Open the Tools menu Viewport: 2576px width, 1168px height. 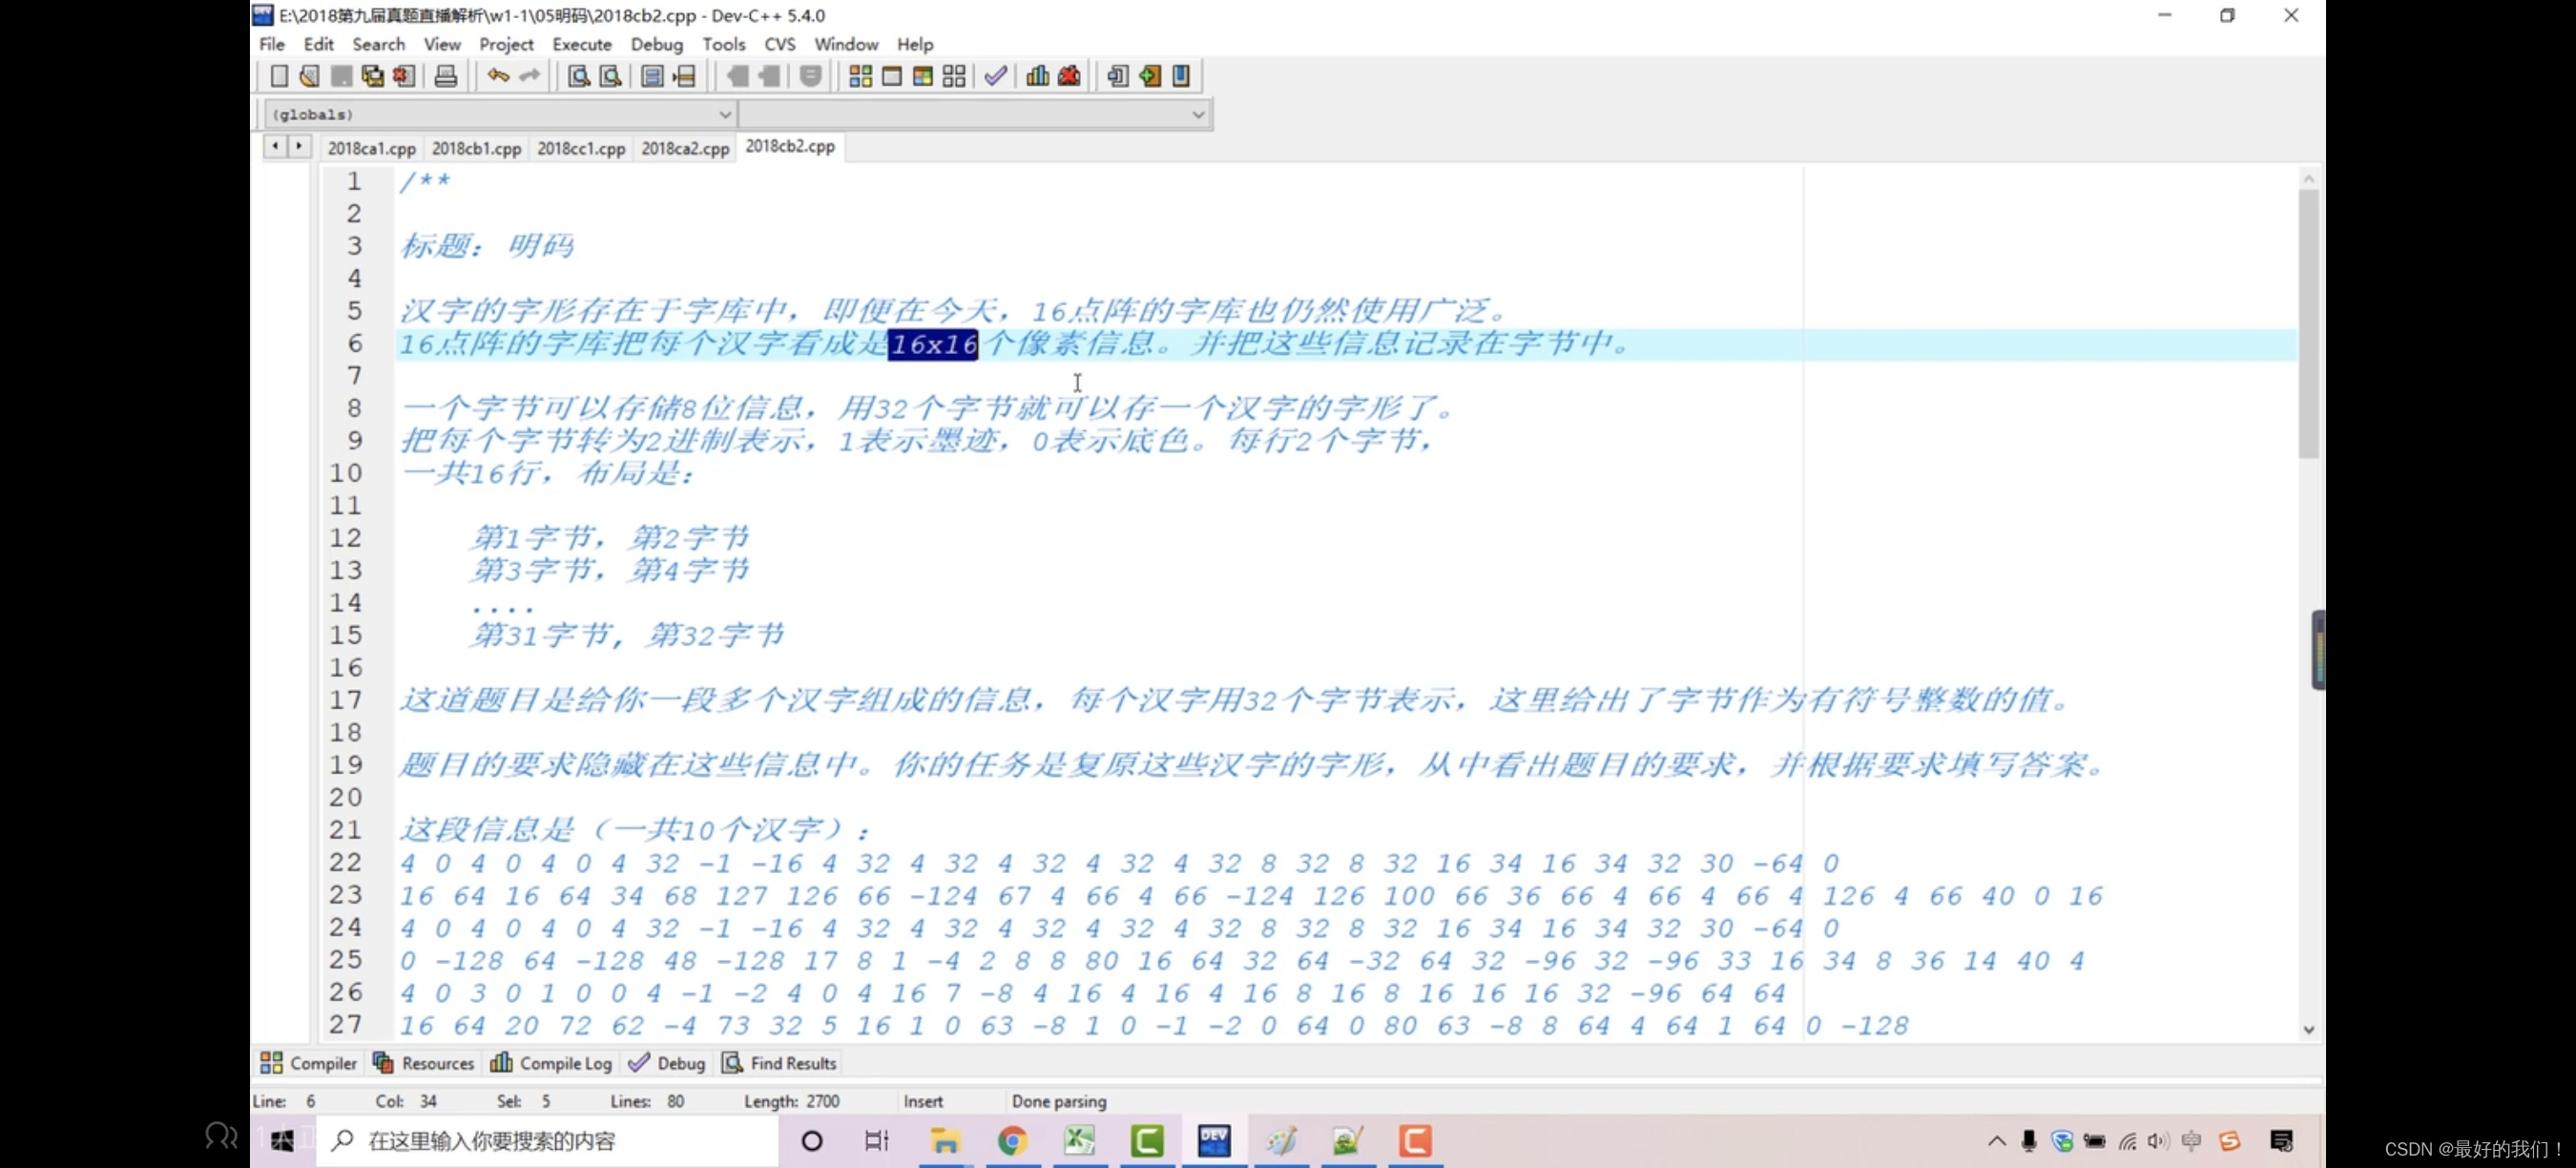[x=724, y=44]
